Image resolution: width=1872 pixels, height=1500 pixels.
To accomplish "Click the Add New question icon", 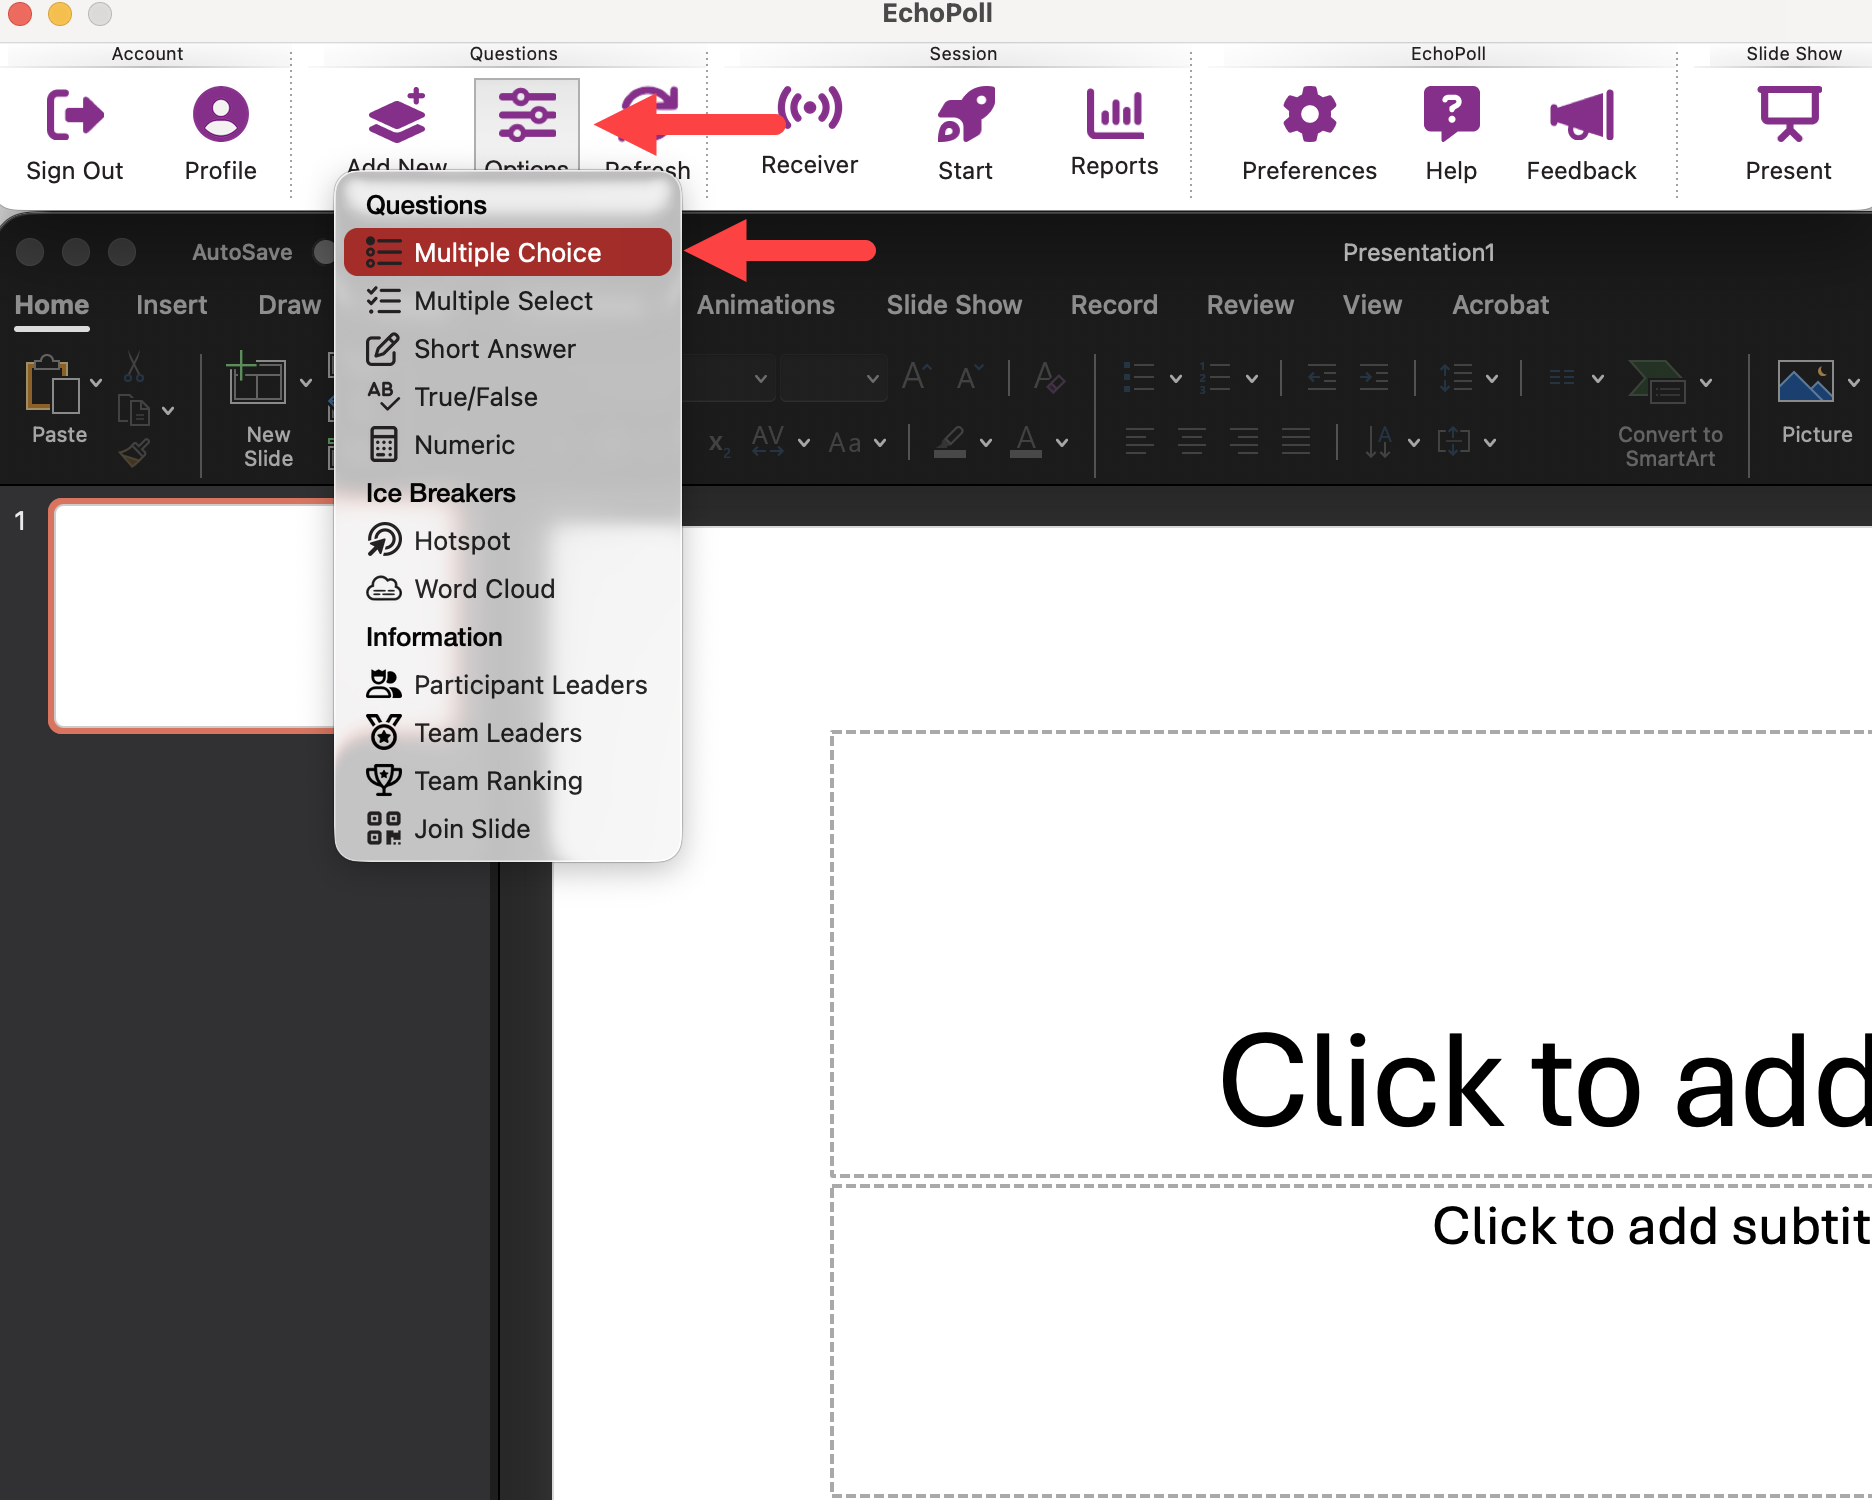I will pyautogui.click(x=397, y=116).
